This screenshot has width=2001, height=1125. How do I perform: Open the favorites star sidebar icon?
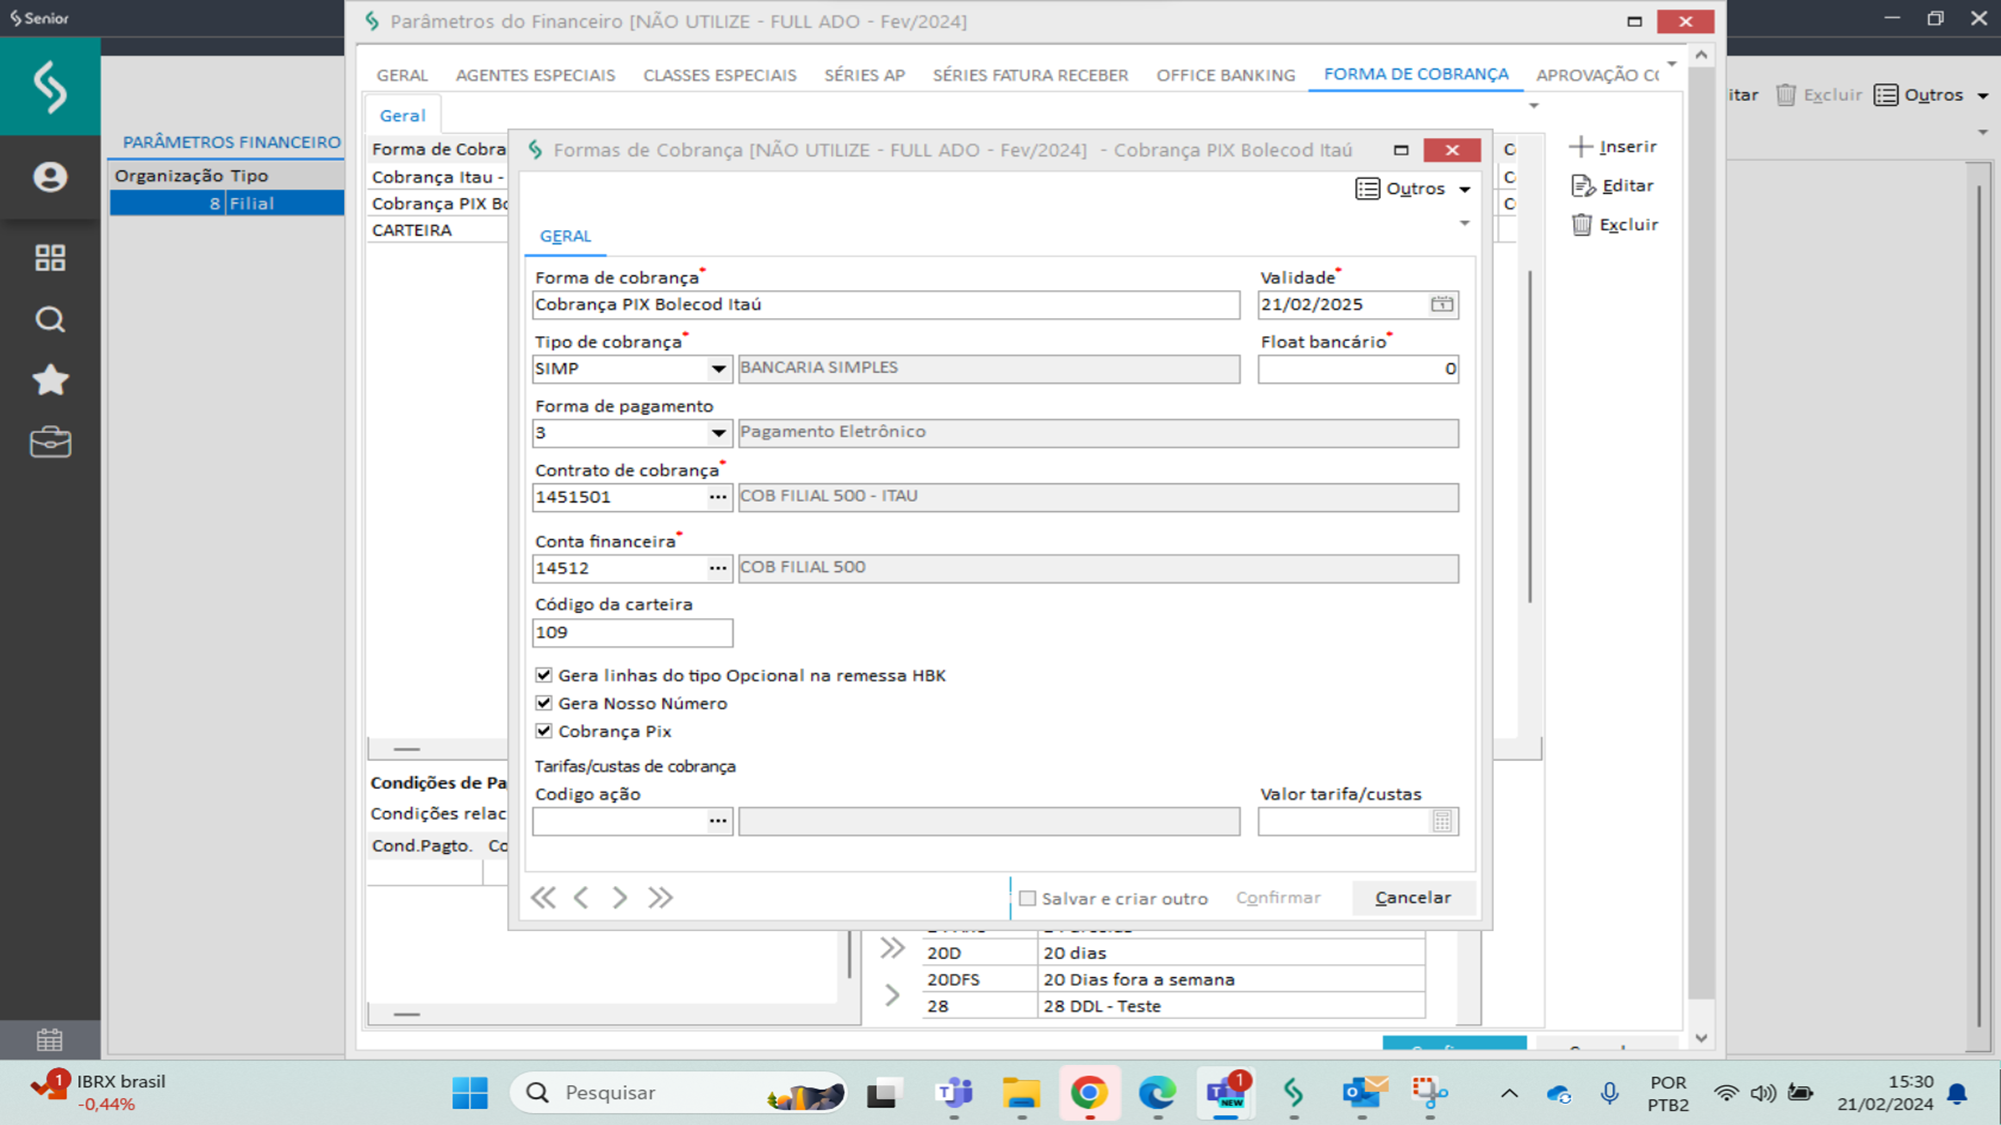point(50,380)
